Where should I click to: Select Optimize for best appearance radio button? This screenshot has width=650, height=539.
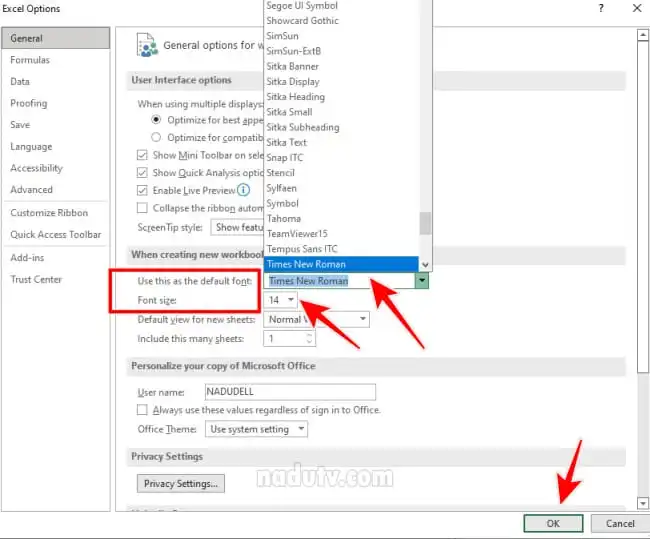(x=156, y=120)
